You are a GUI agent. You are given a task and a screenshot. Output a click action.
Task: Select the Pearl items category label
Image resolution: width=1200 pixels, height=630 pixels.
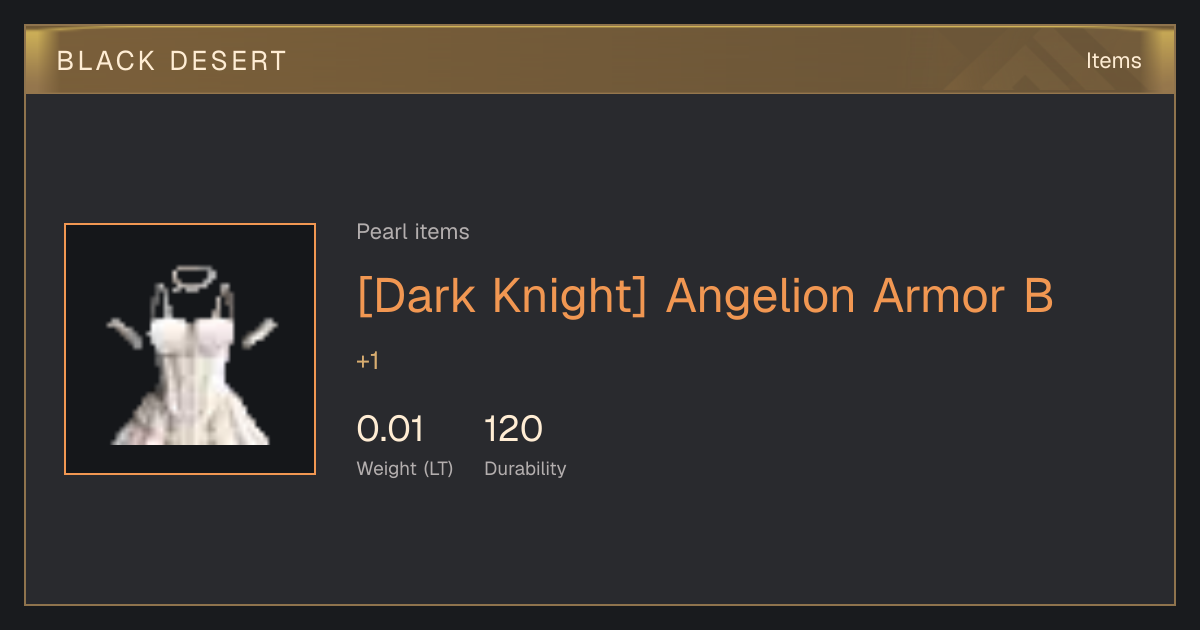click(413, 232)
